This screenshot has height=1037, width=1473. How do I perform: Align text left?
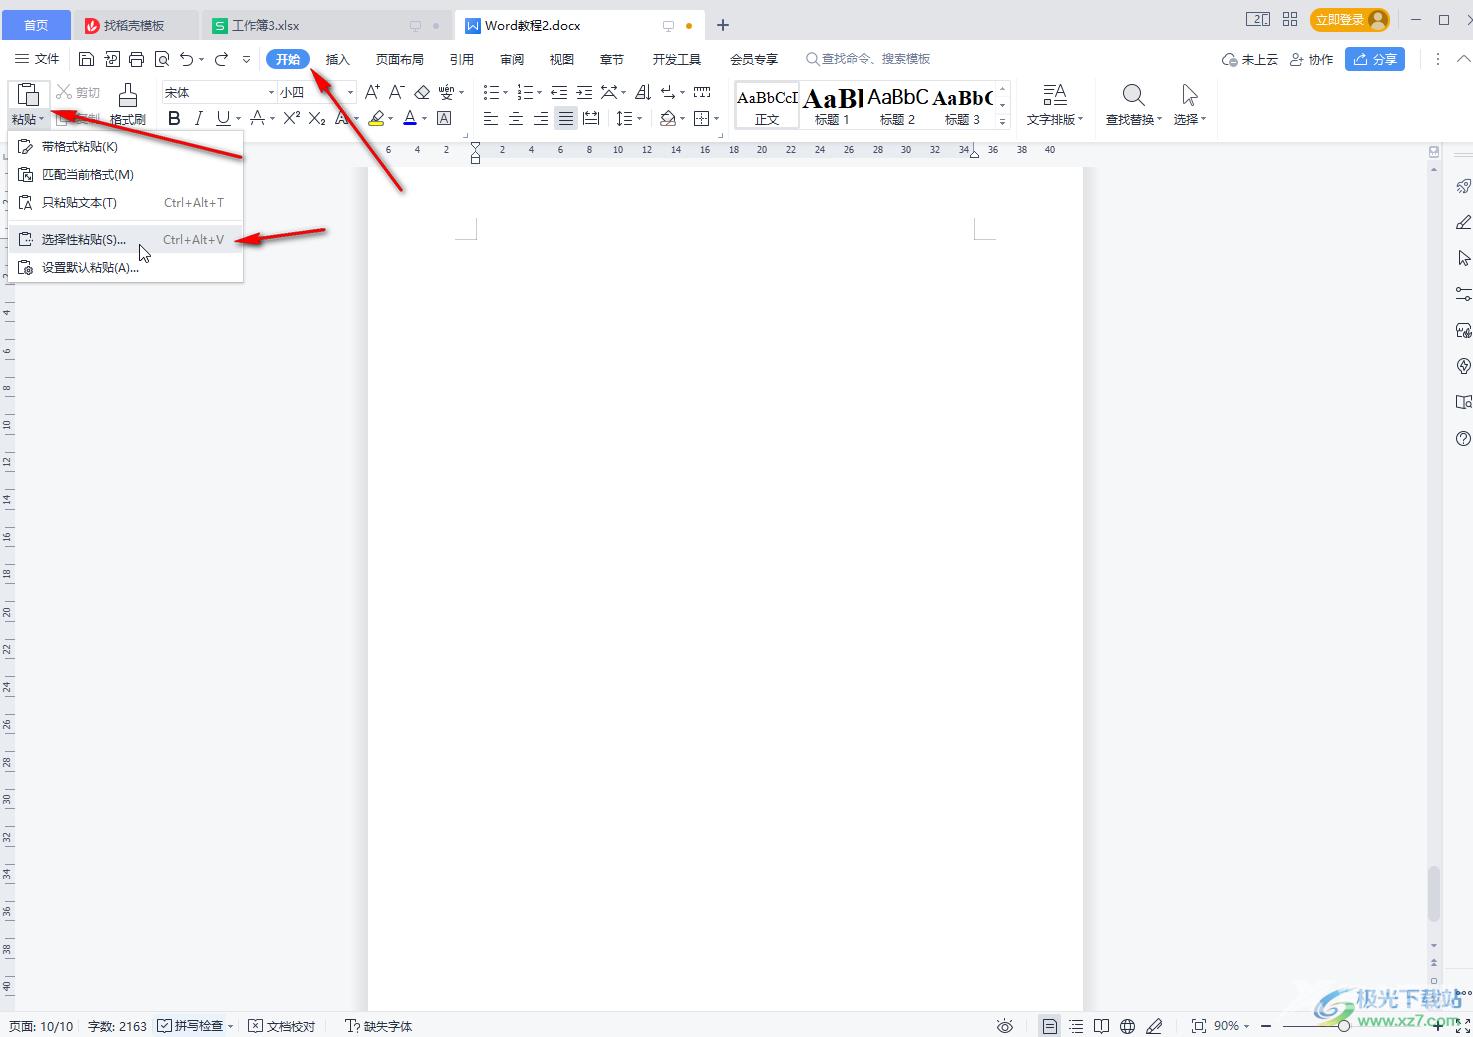[x=491, y=118]
